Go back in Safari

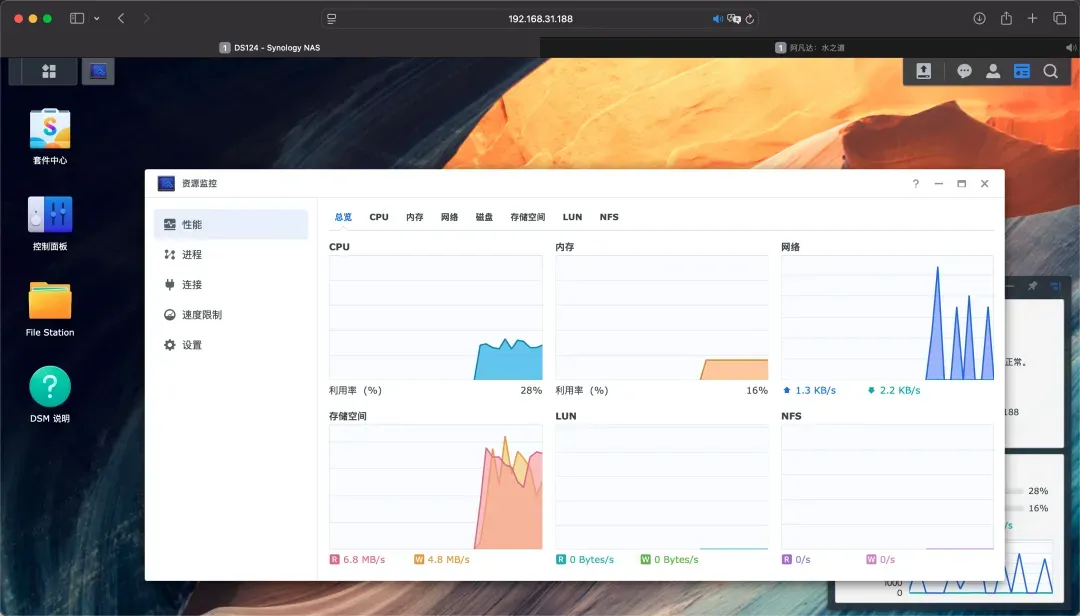pos(121,19)
